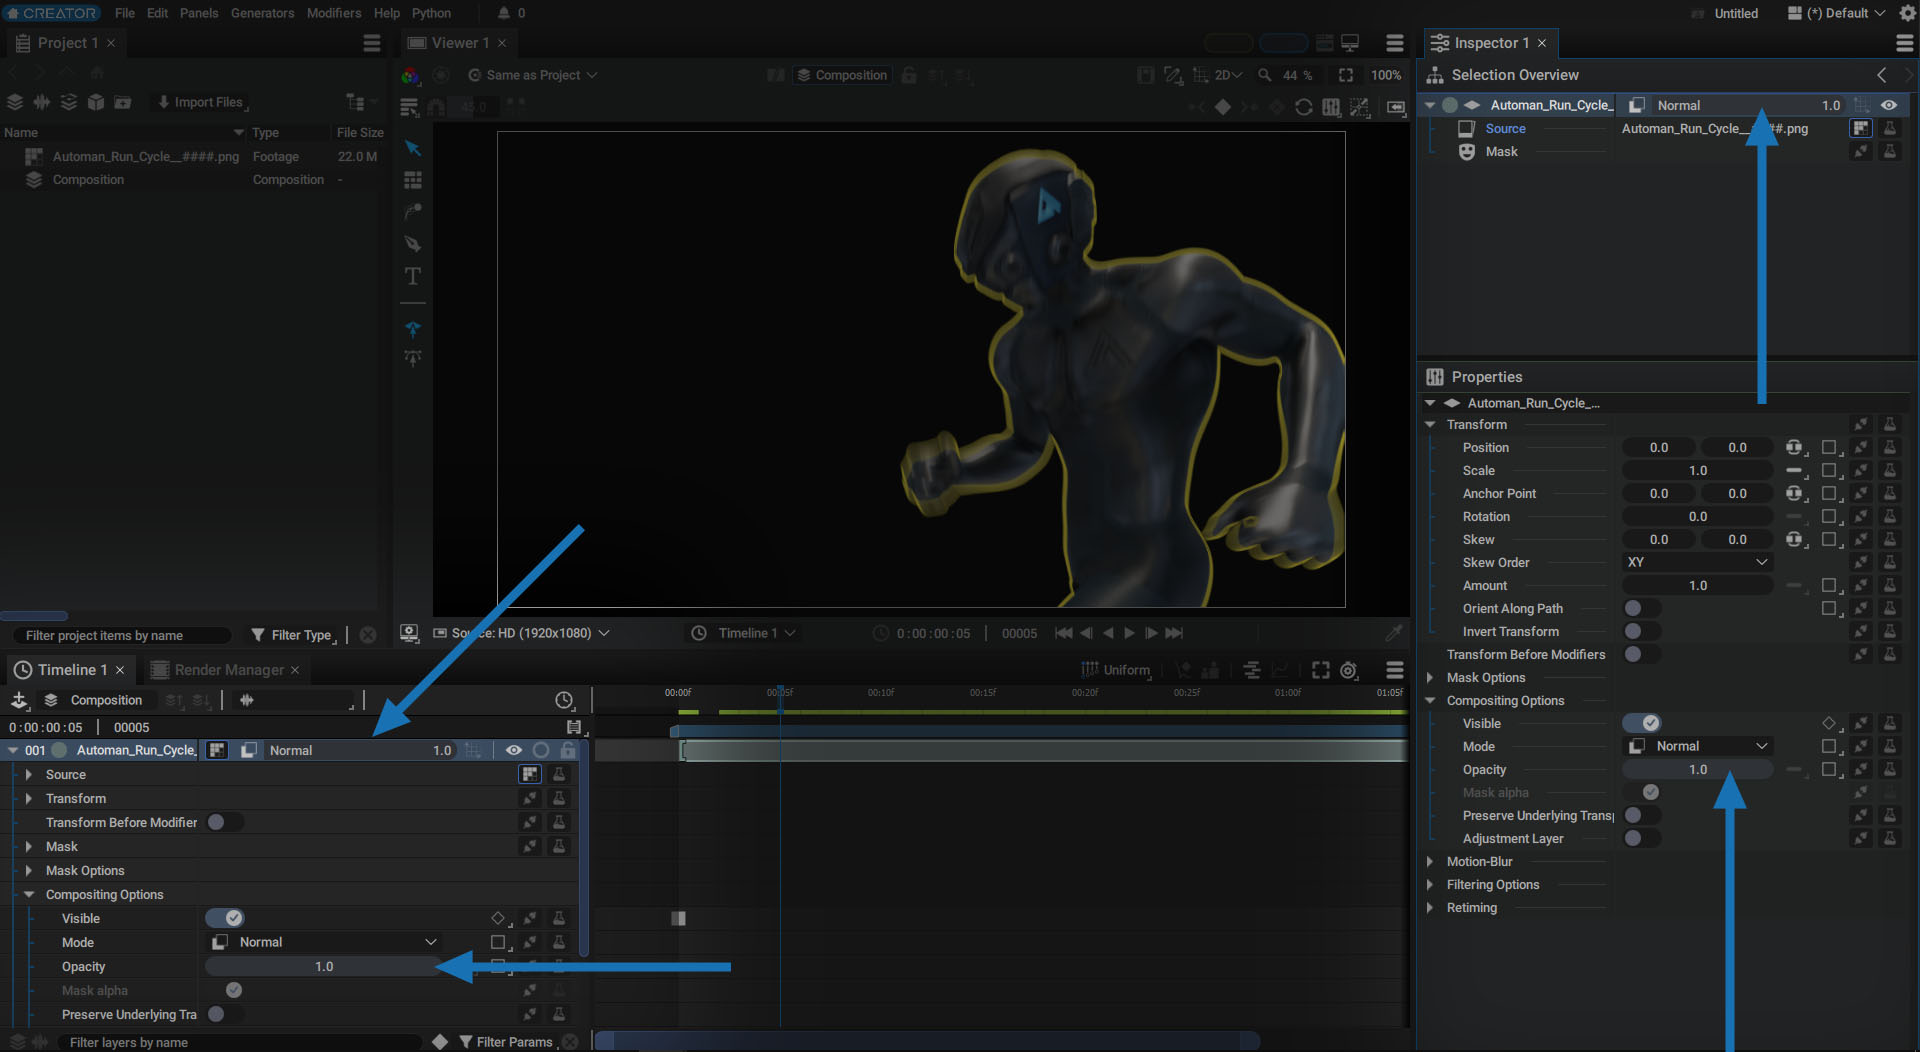Viewport: 1920px width, 1052px height.
Task: Toggle Adjustment Layer switch
Action: 1642,838
